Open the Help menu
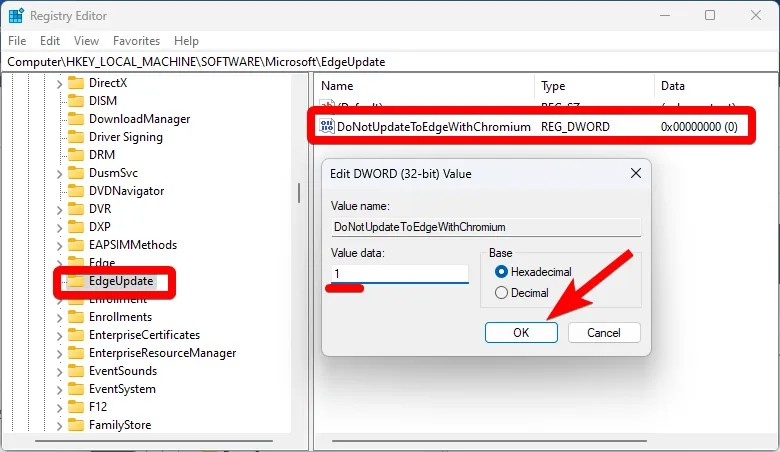780x452 pixels. click(186, 41)
